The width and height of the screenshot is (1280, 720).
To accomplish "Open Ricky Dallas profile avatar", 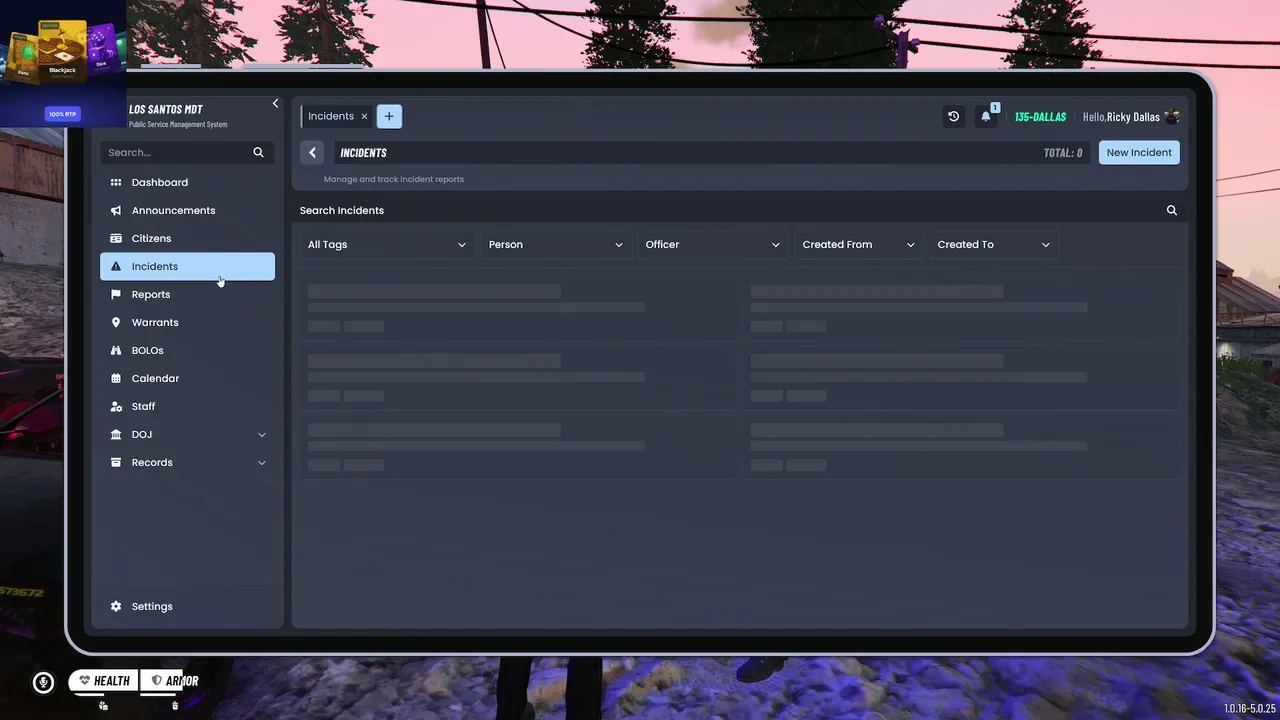I will click(1172, 116).
